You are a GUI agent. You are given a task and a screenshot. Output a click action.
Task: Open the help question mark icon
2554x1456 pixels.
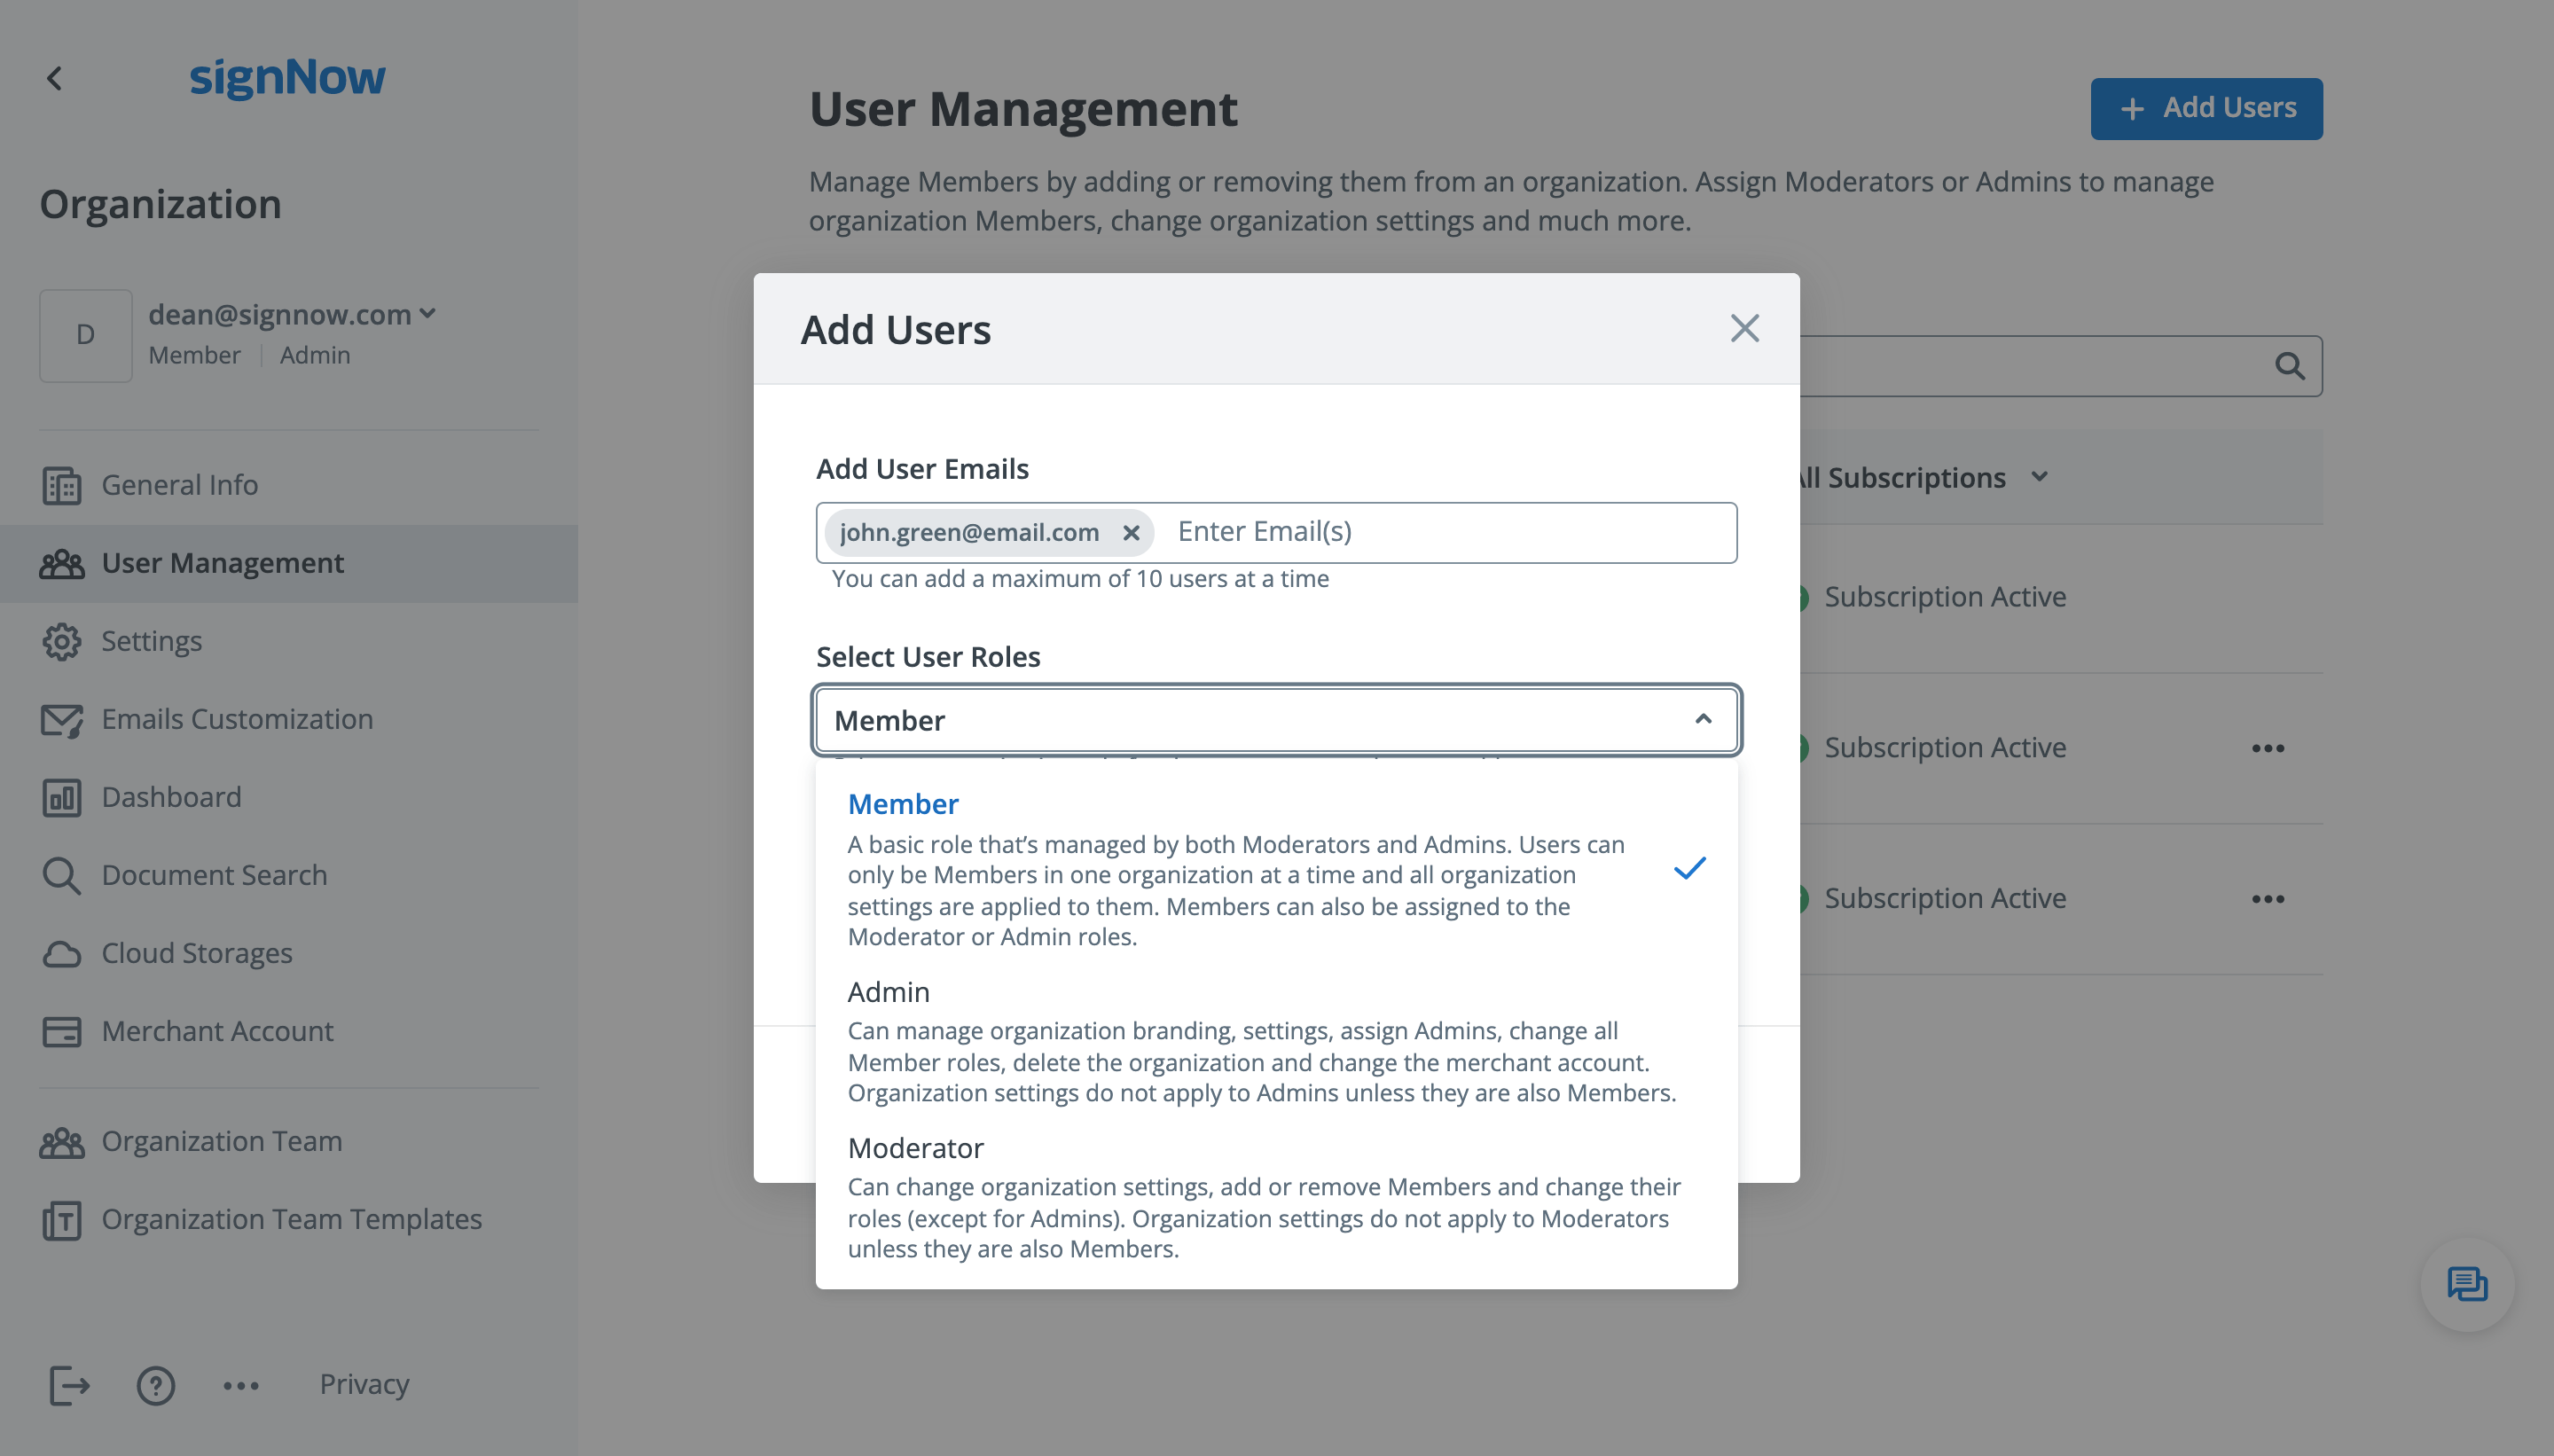(x=155, y=1385)
